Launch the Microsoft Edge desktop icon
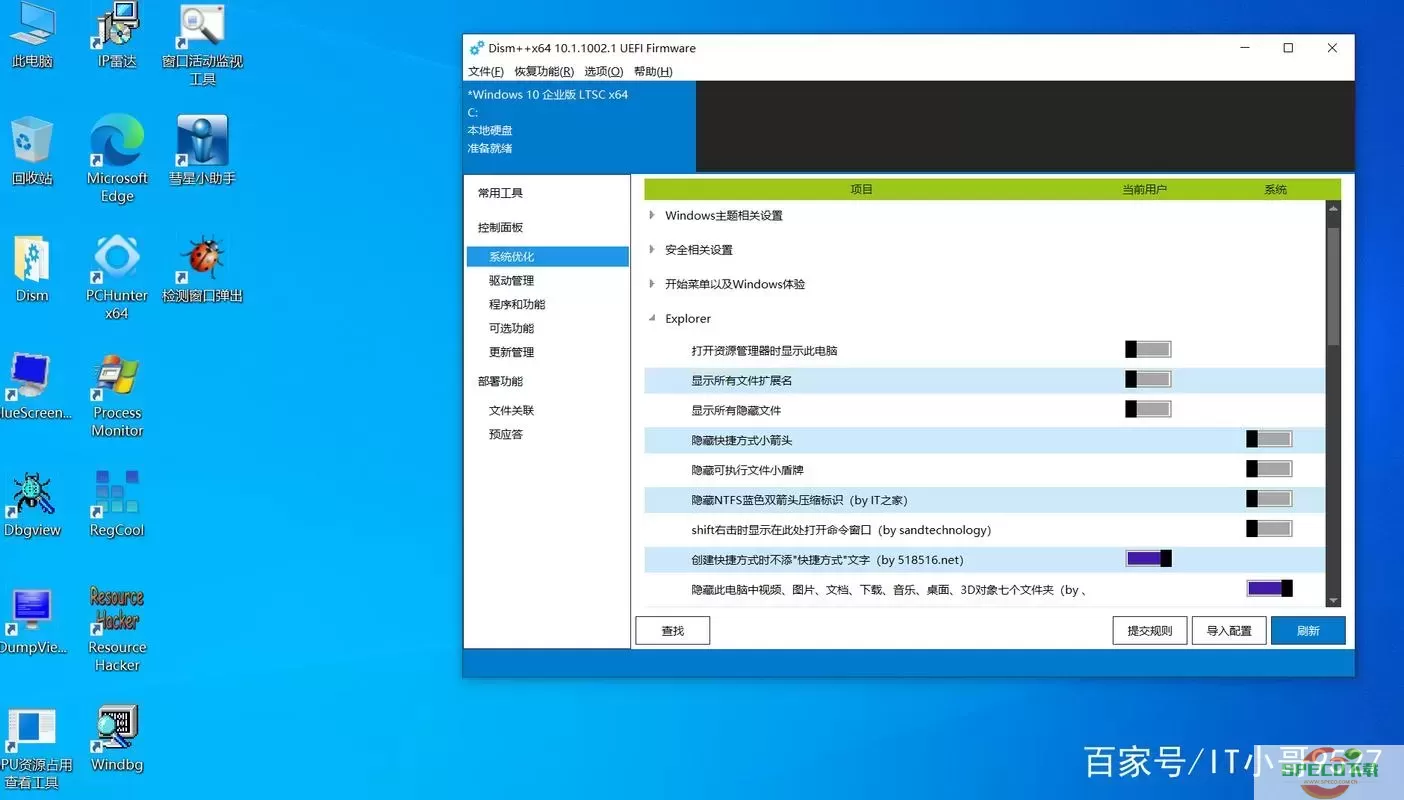This screenshot has height=800, width=1404. (x=117, y=160)
